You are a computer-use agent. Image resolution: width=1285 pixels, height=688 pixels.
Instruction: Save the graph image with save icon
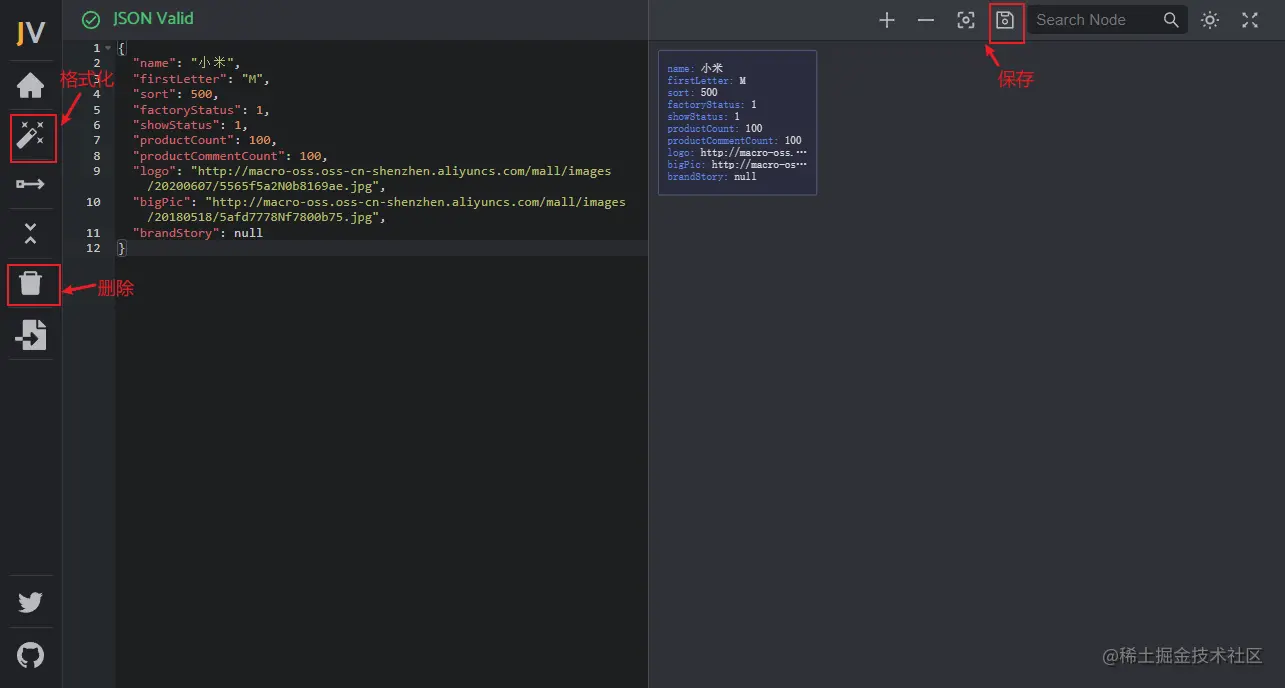coord(1005,20)
